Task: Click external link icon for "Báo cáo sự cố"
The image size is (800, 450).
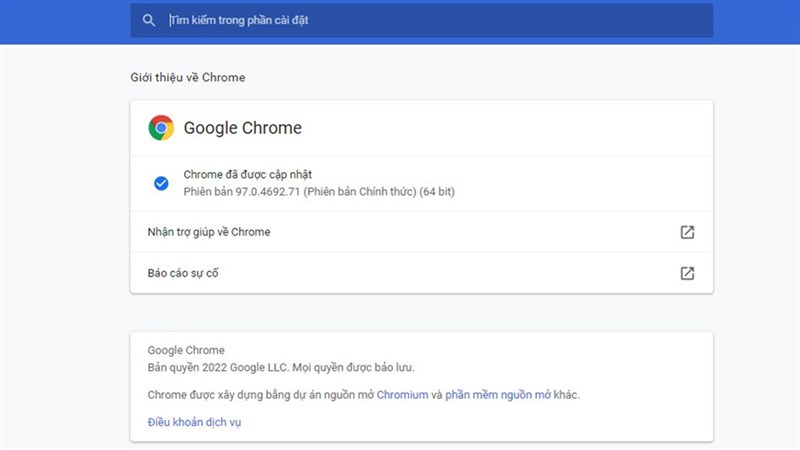Action: click(x=687, y=273)
